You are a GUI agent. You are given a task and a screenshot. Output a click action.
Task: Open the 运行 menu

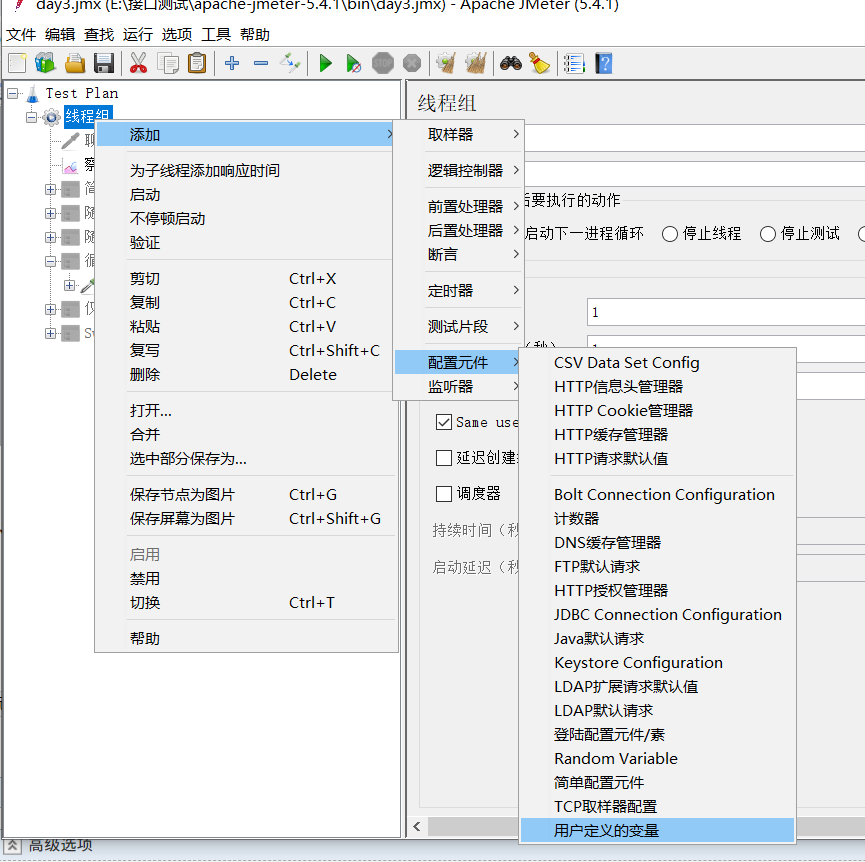tap(137, 35)
